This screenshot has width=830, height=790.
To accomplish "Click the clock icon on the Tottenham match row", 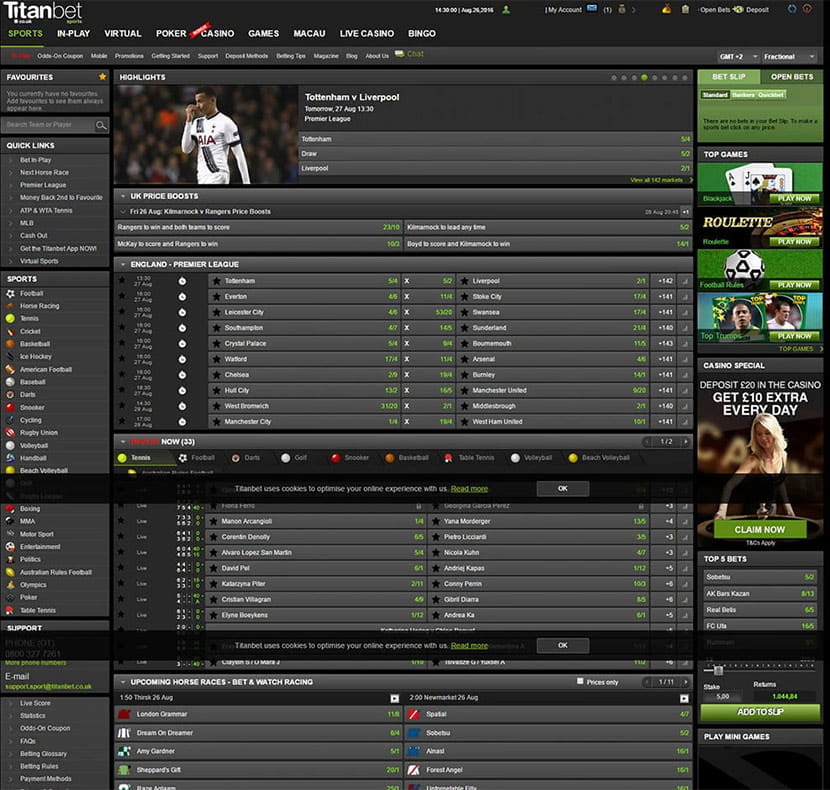I will click(182, 281).
